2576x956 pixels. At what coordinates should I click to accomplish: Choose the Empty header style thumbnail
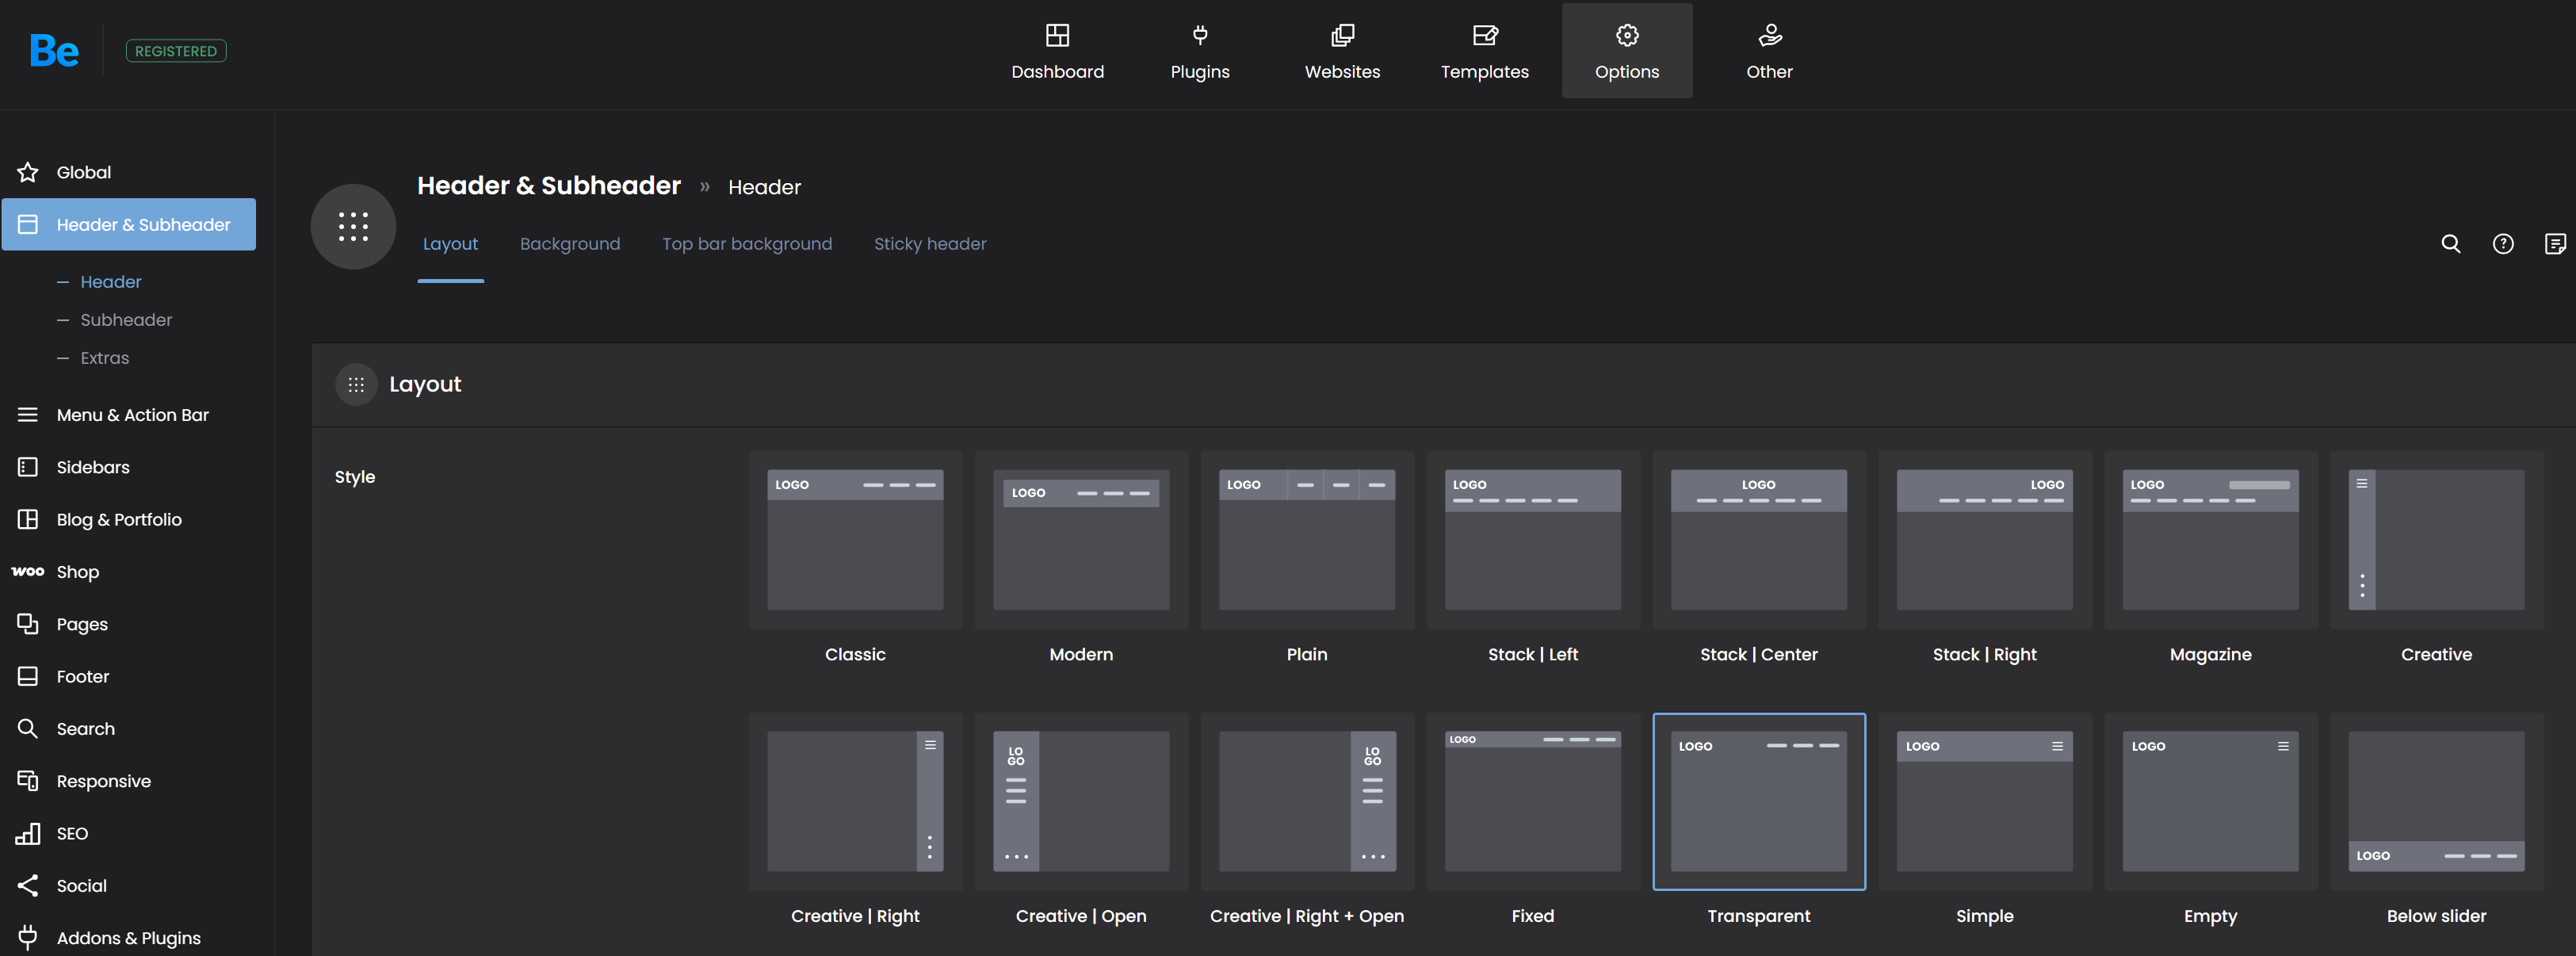2211,802
